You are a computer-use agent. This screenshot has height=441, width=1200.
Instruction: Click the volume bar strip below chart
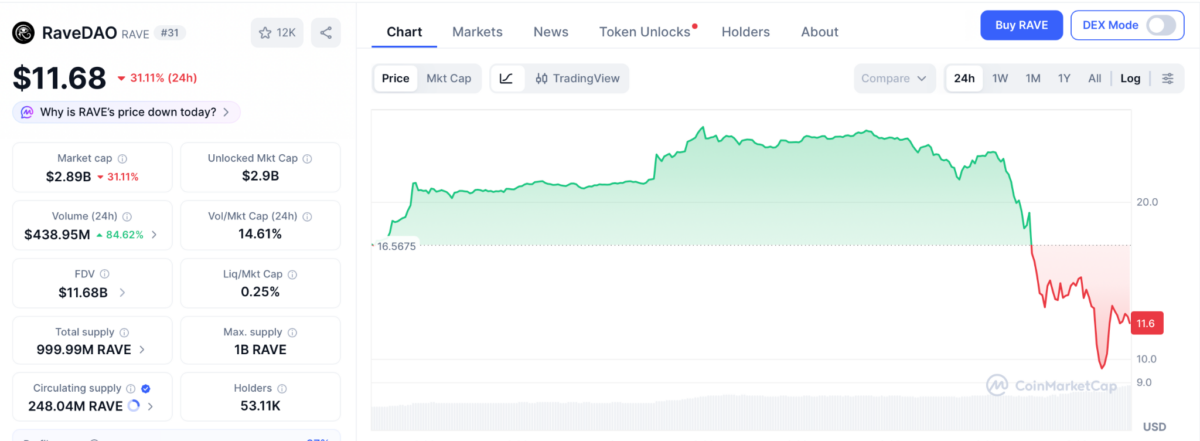click(x=750, y=415)
